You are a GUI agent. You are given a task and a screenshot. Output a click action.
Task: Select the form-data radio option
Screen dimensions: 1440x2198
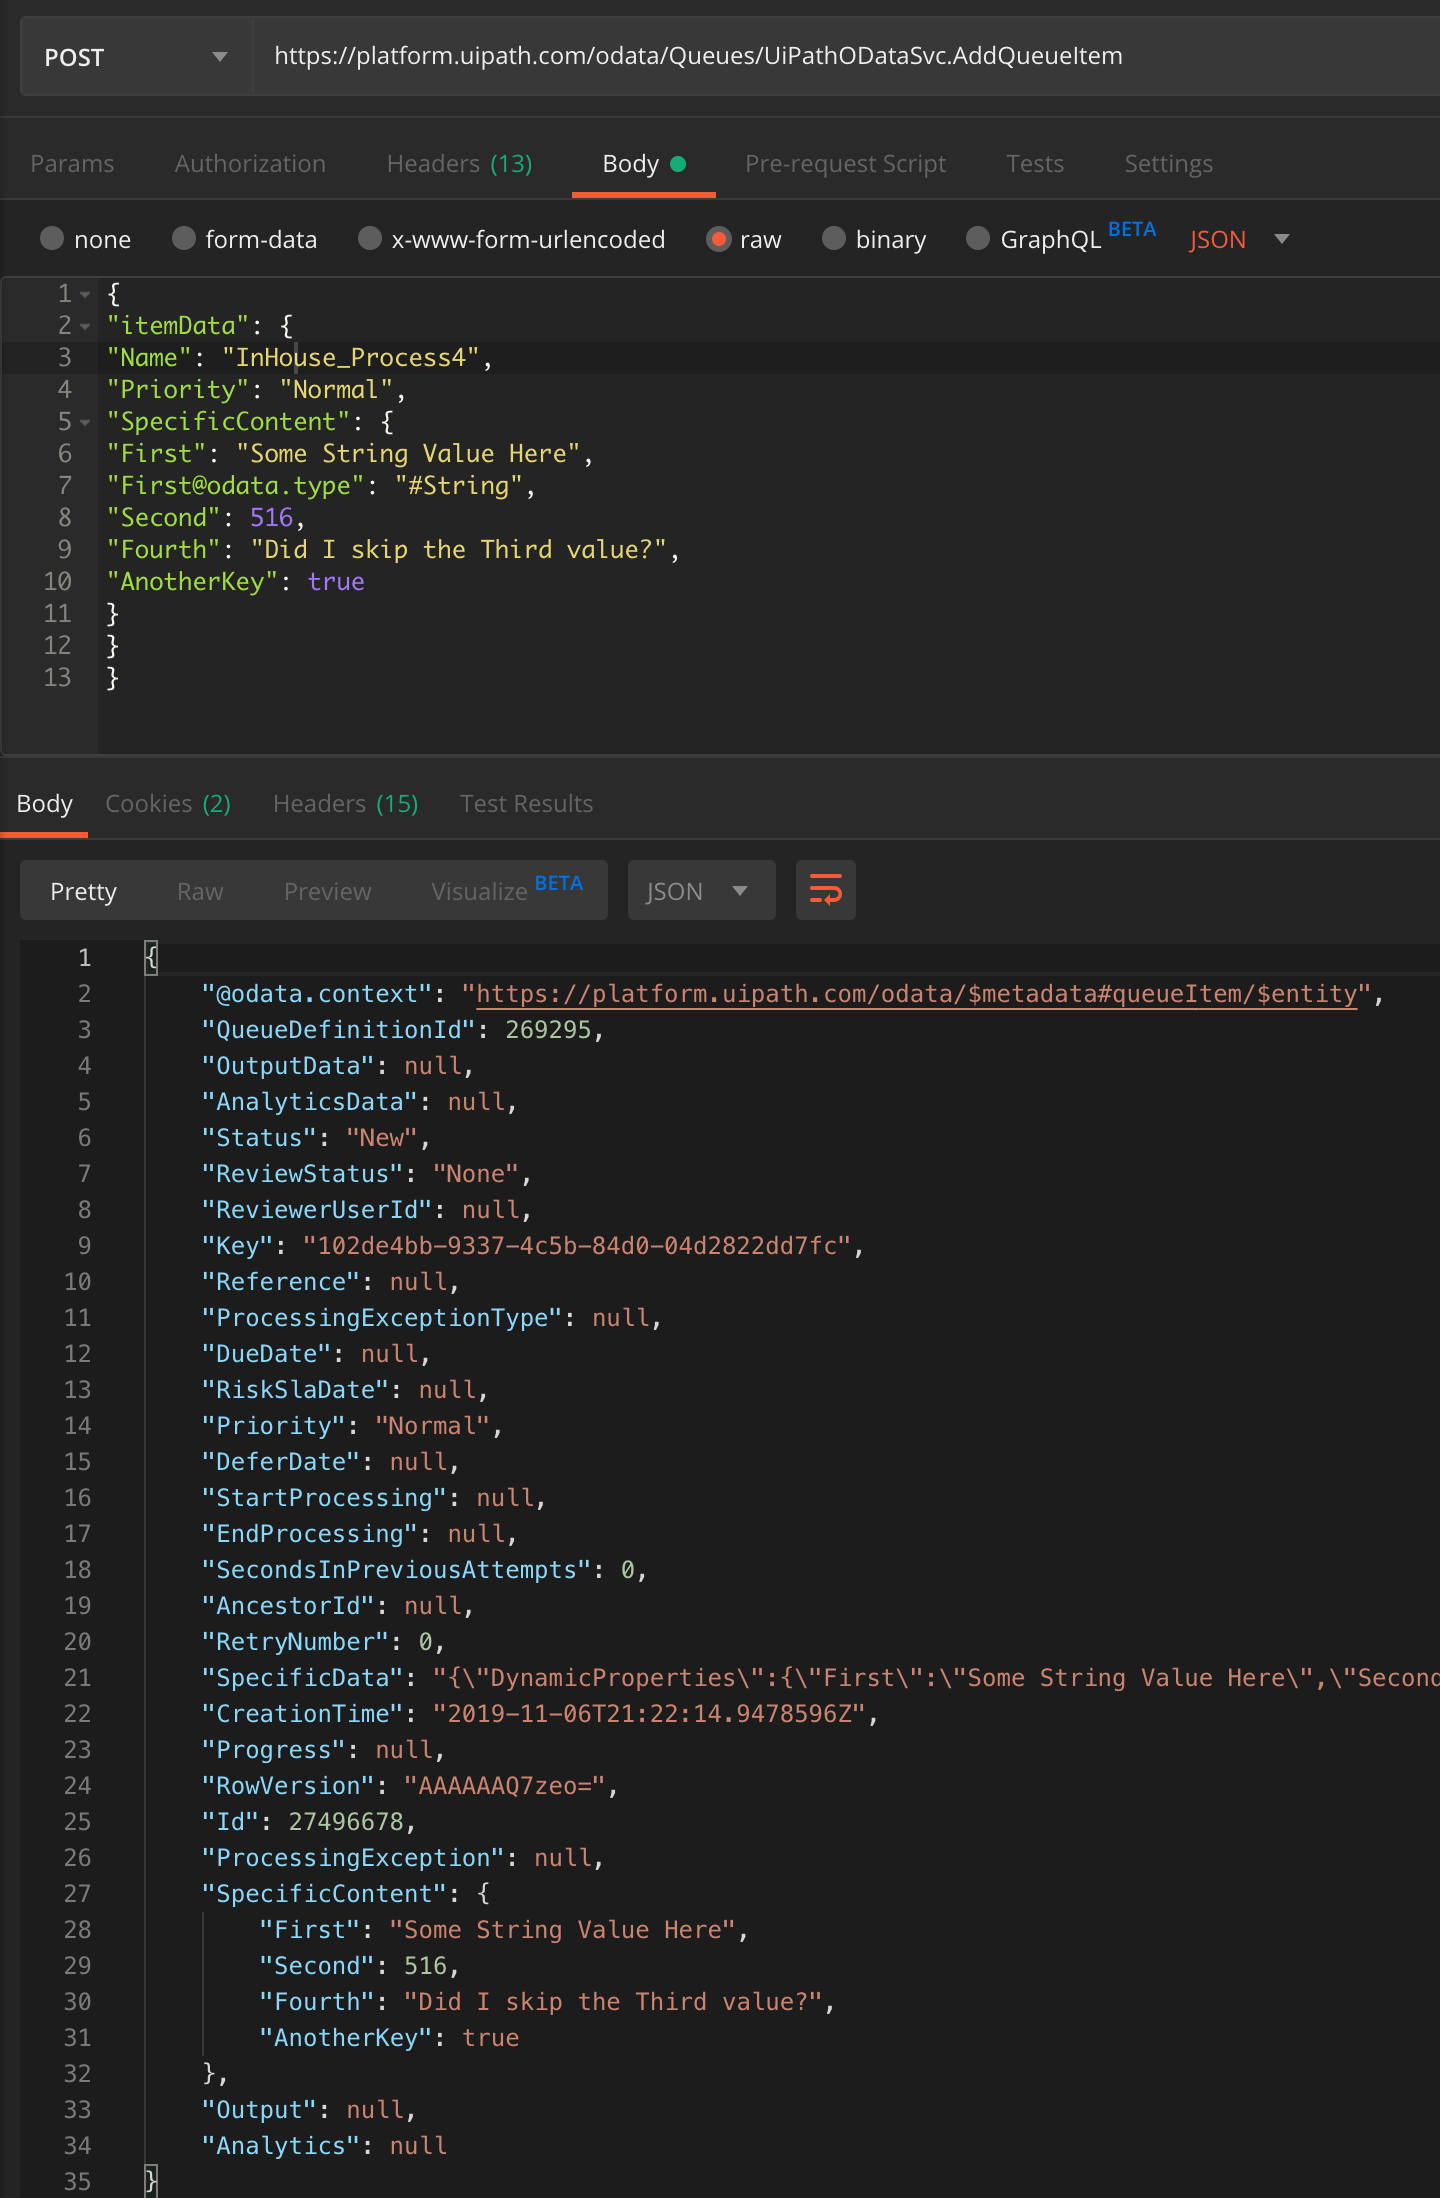point(183,239)
